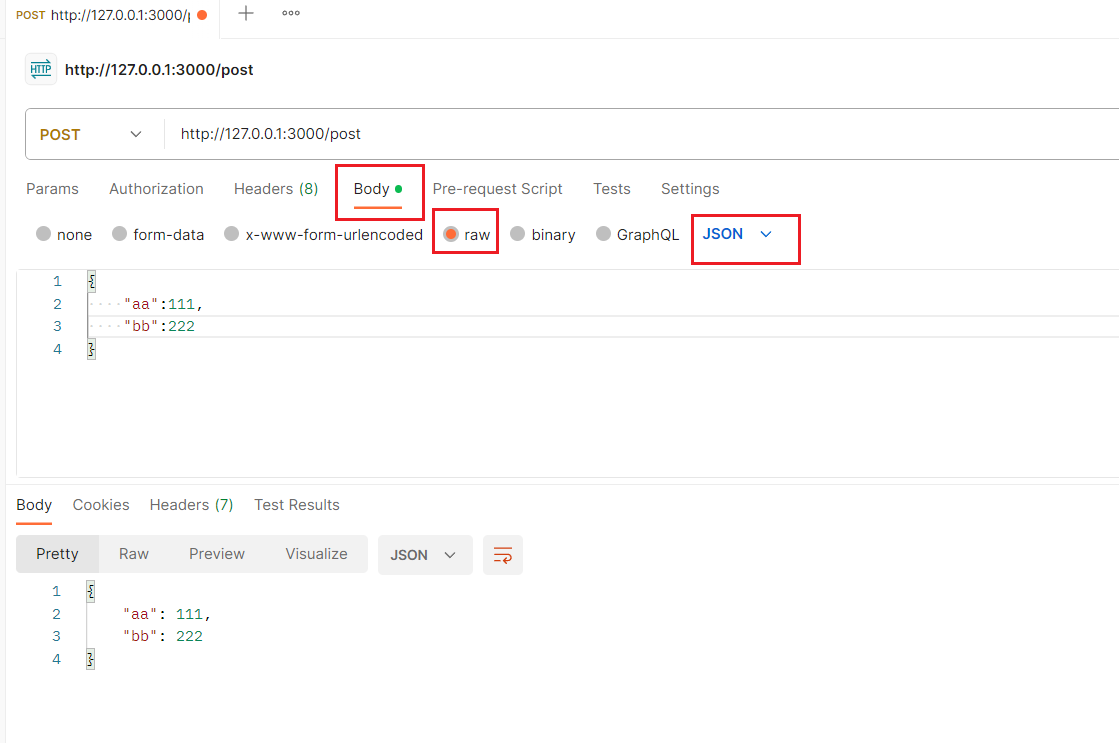Set body type to none
Screen dimensions: 1119x743
point(44,235)
